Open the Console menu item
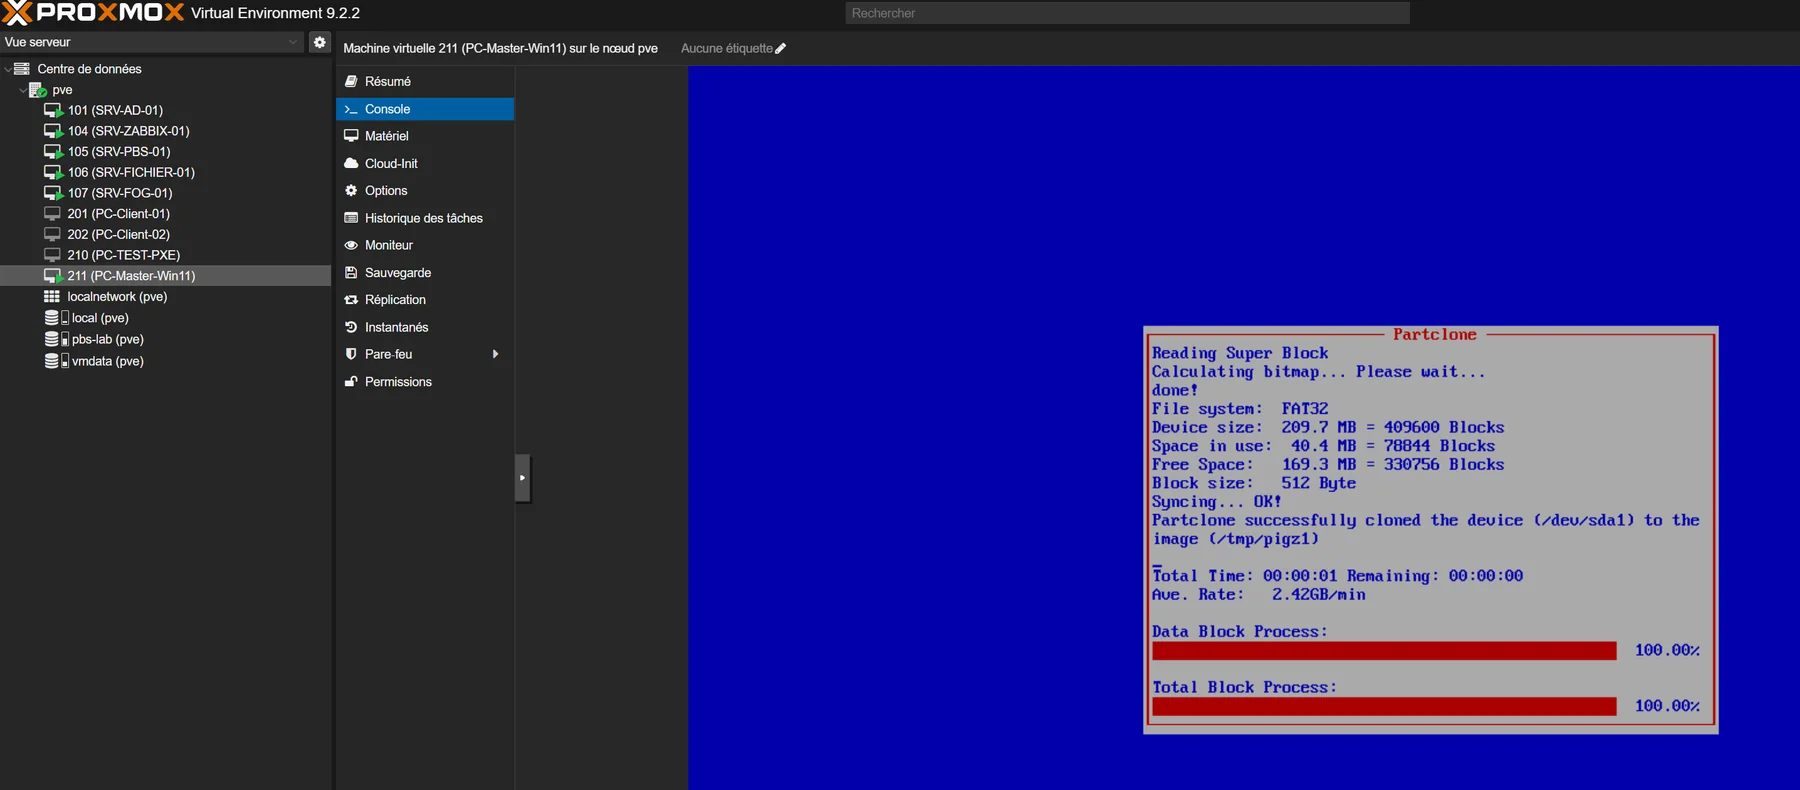 (x=425, y=109)
